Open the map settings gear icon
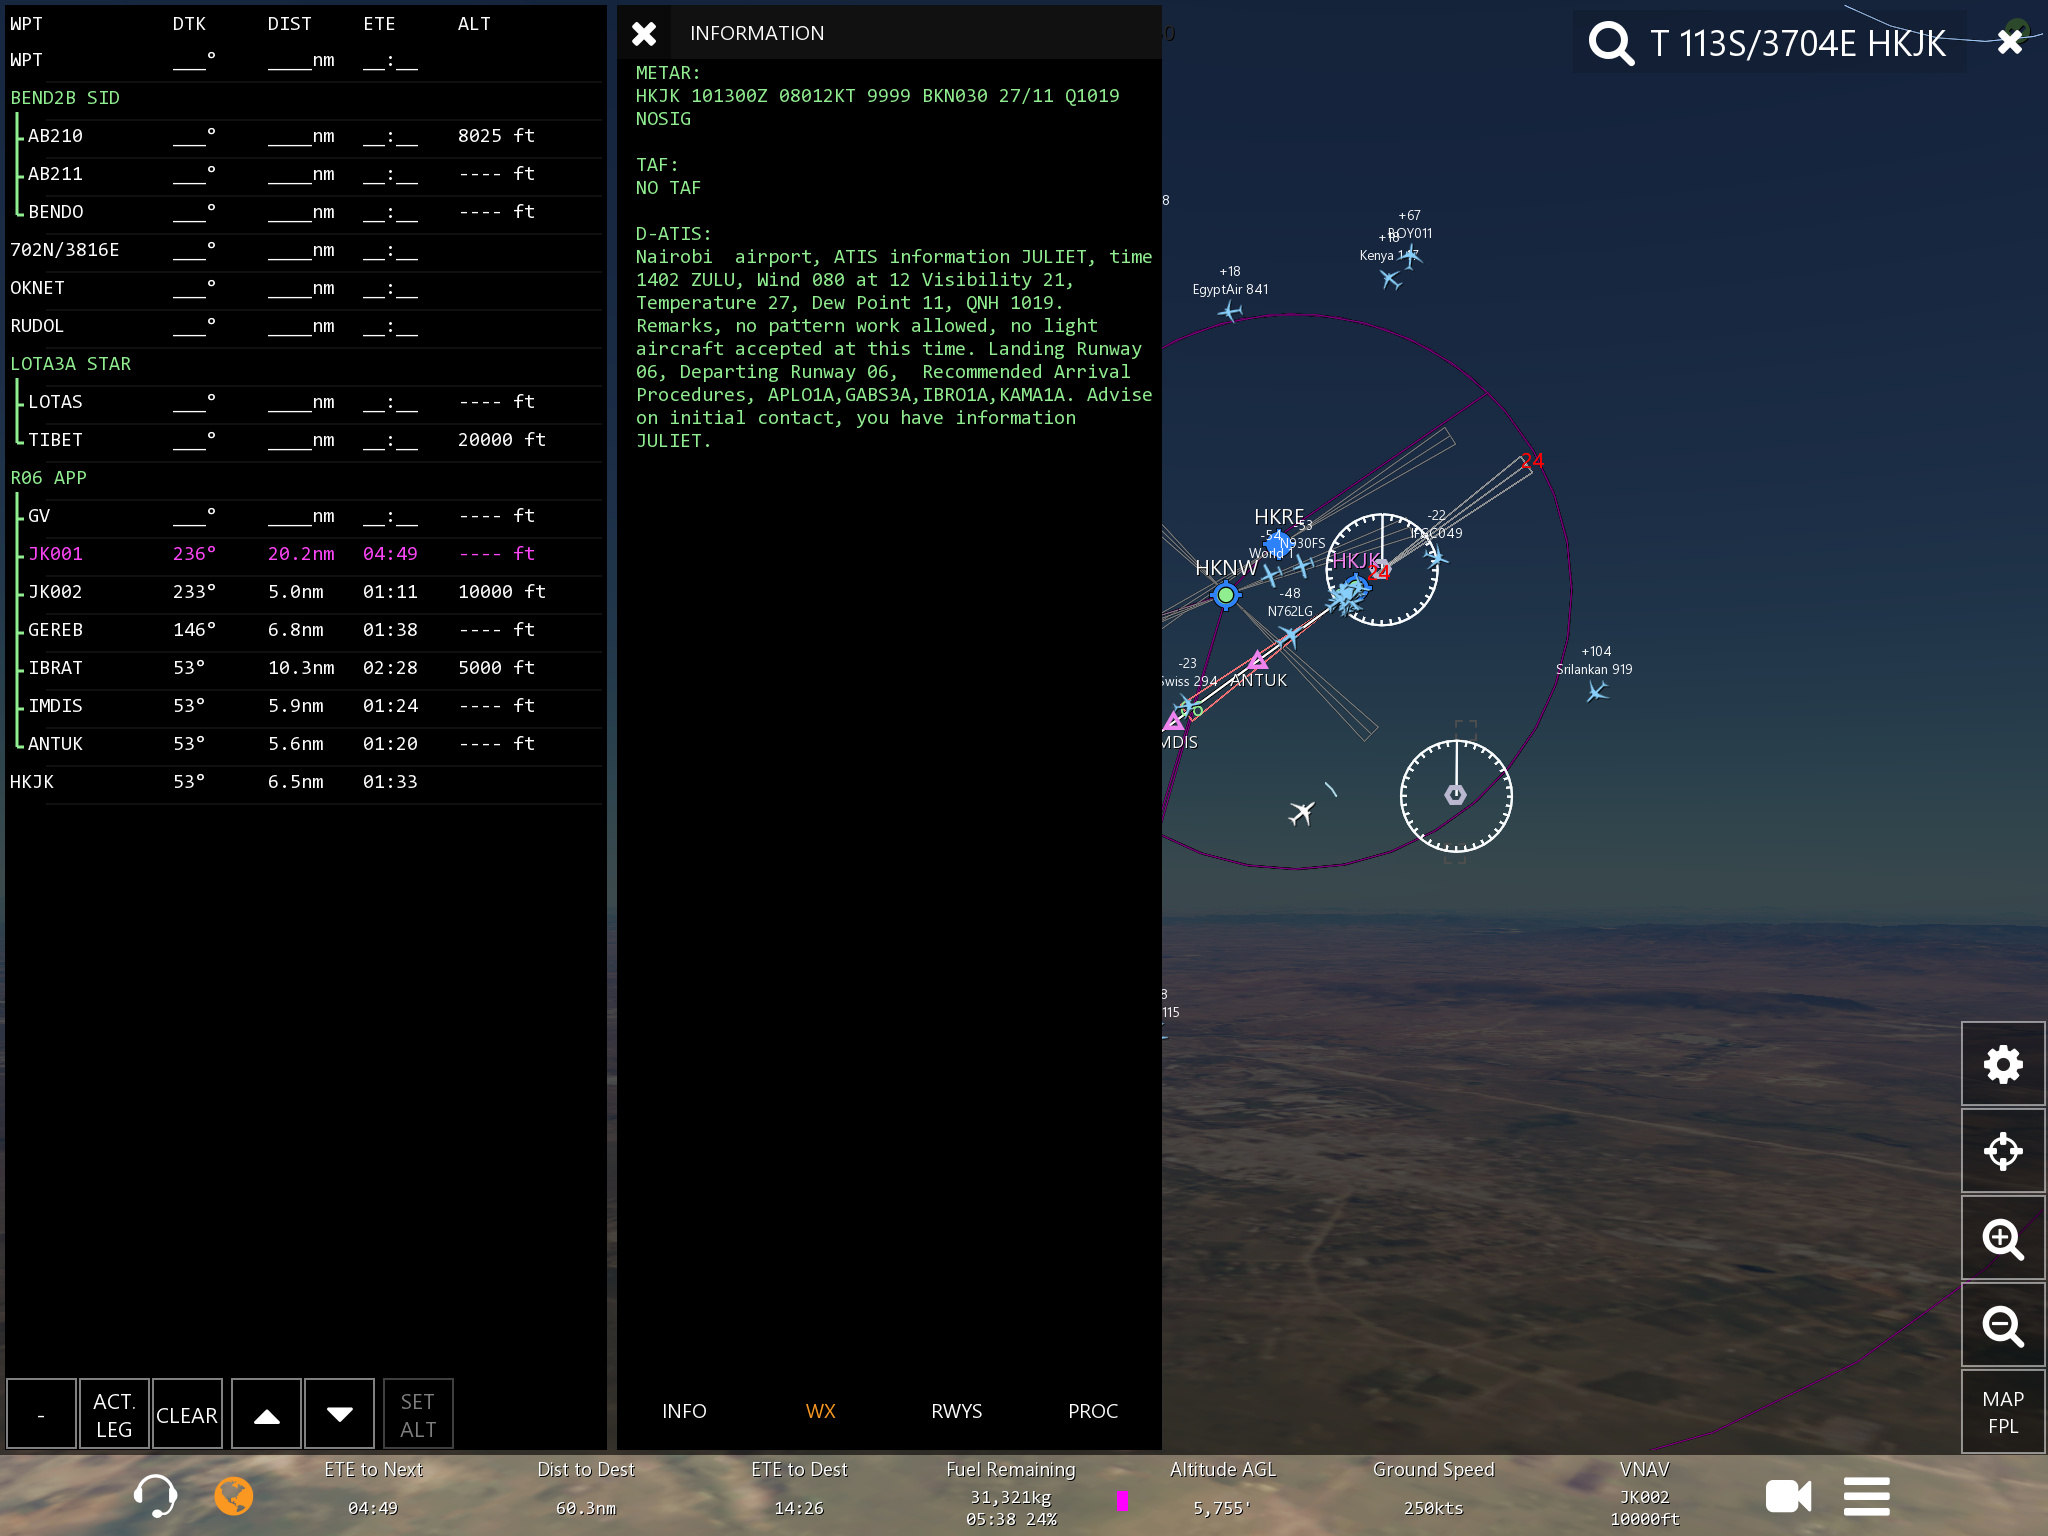Image resolution: width=2048 pixels, height=1536 pixels. 2002,1064
